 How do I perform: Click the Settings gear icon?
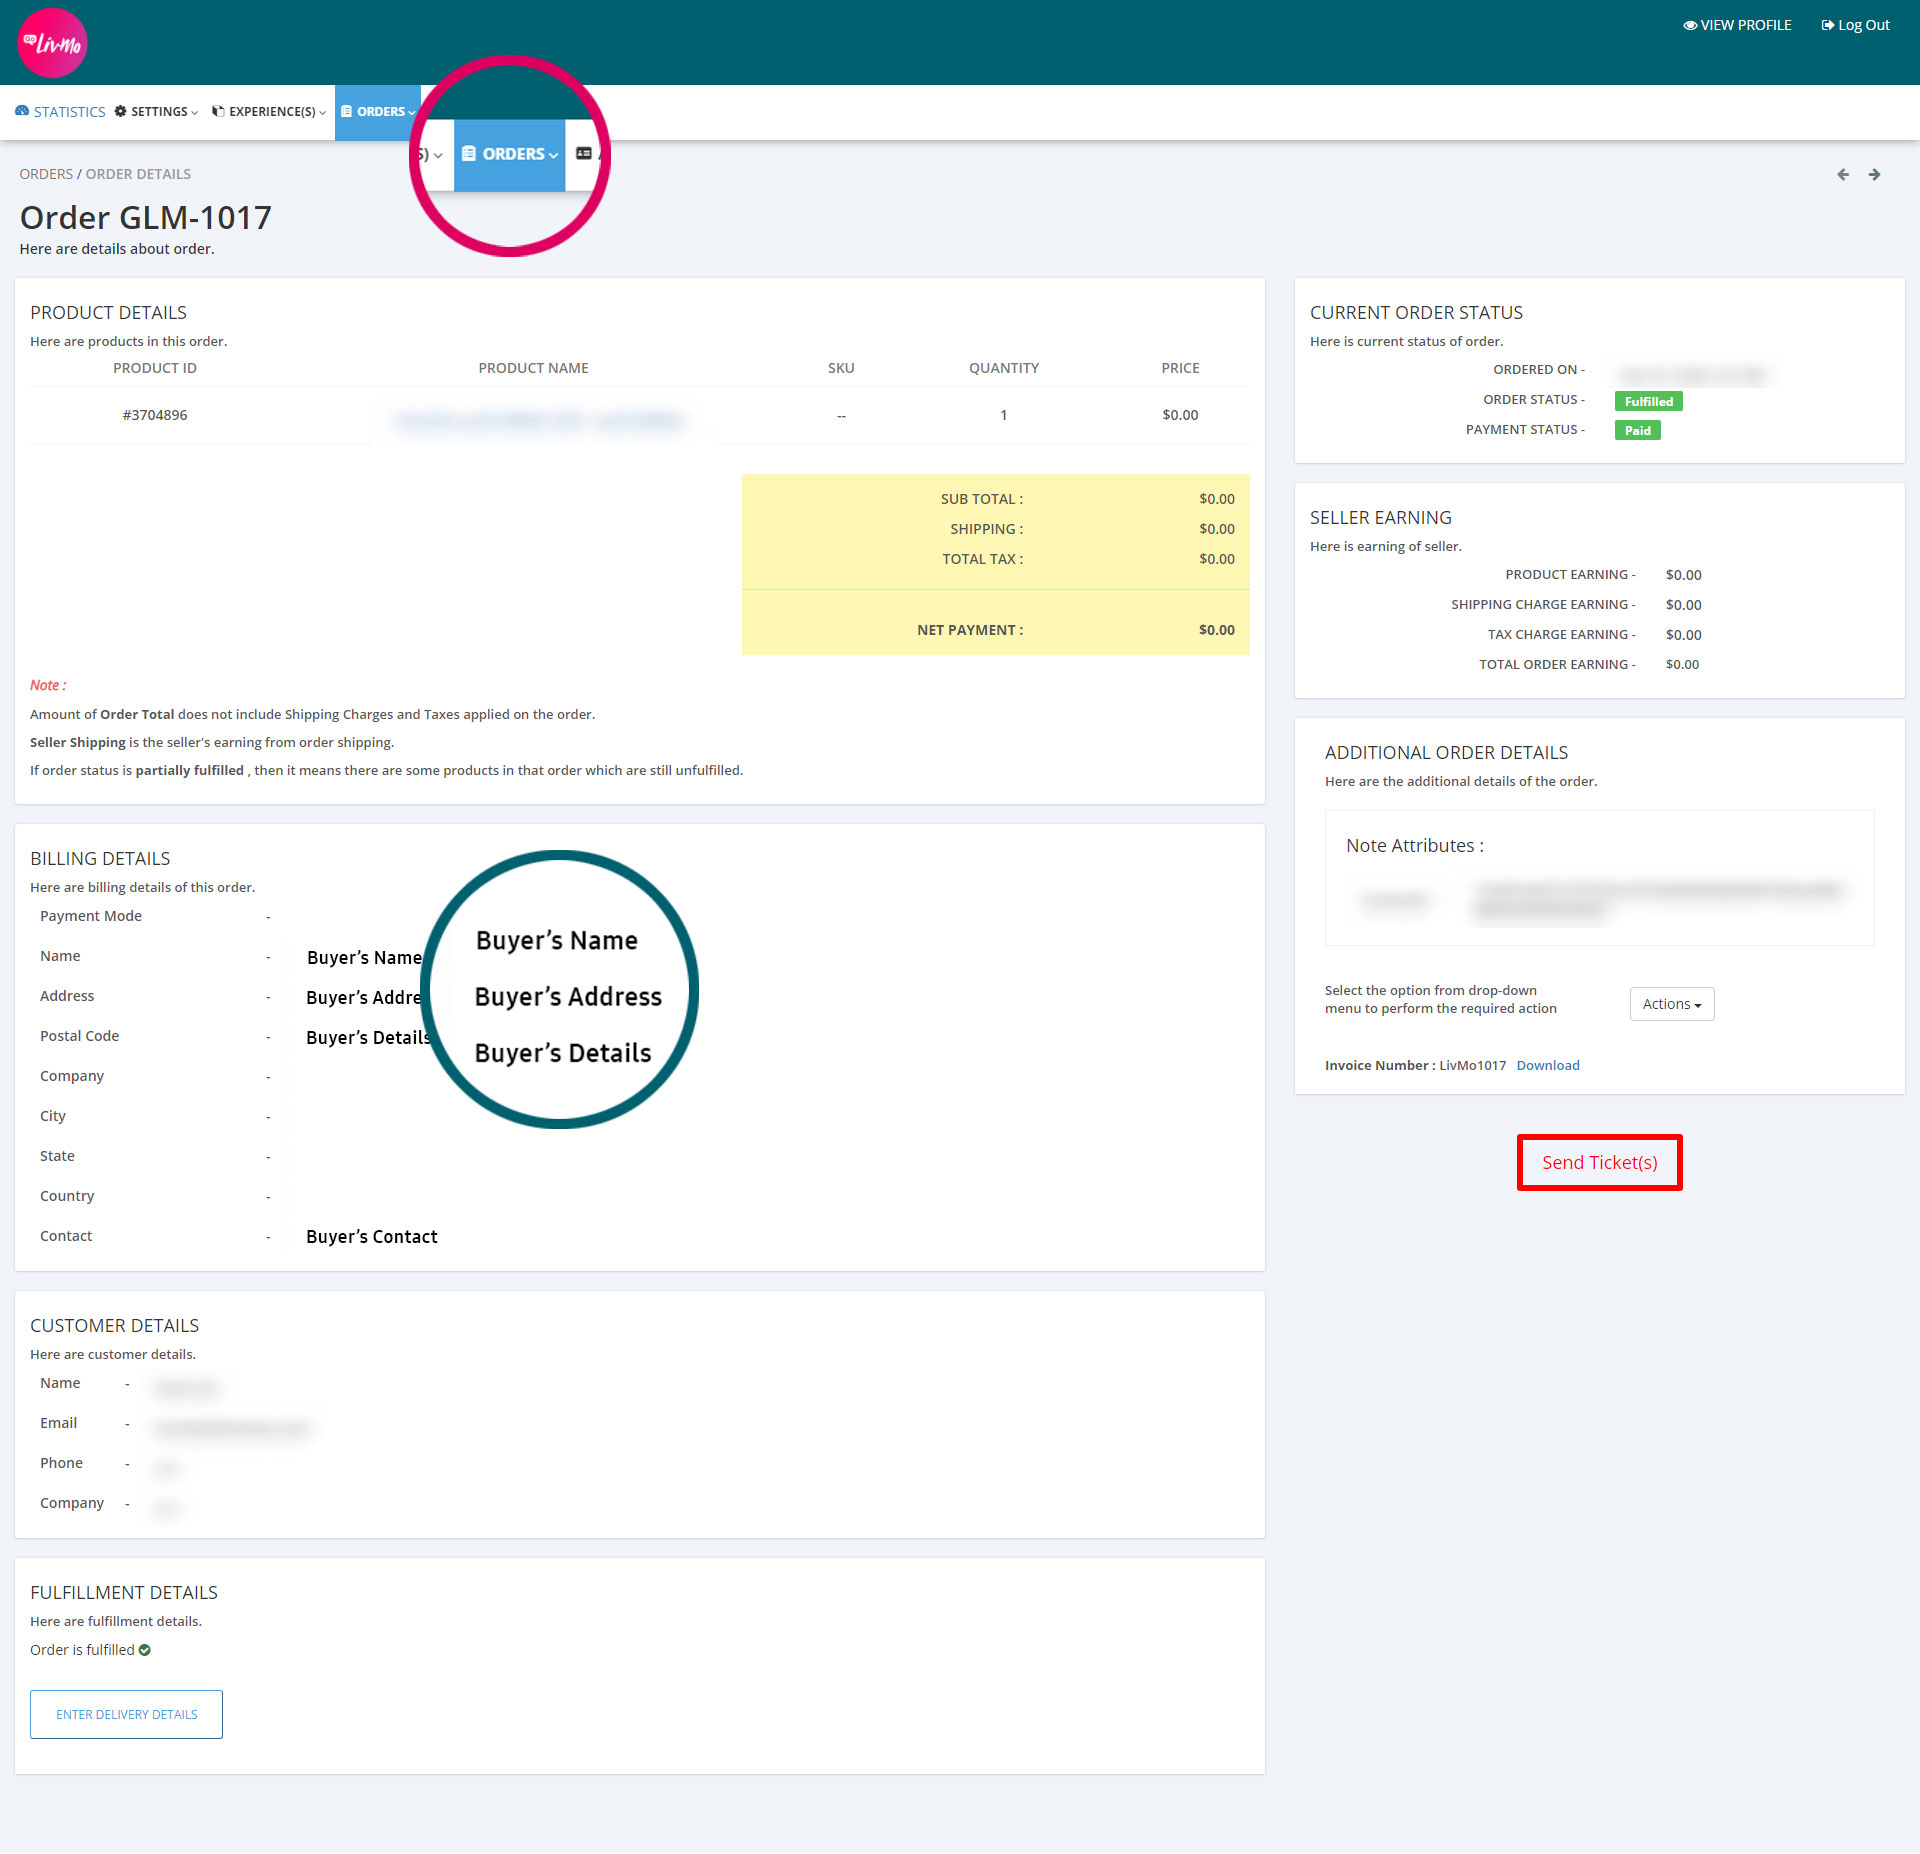coord(121,111)
